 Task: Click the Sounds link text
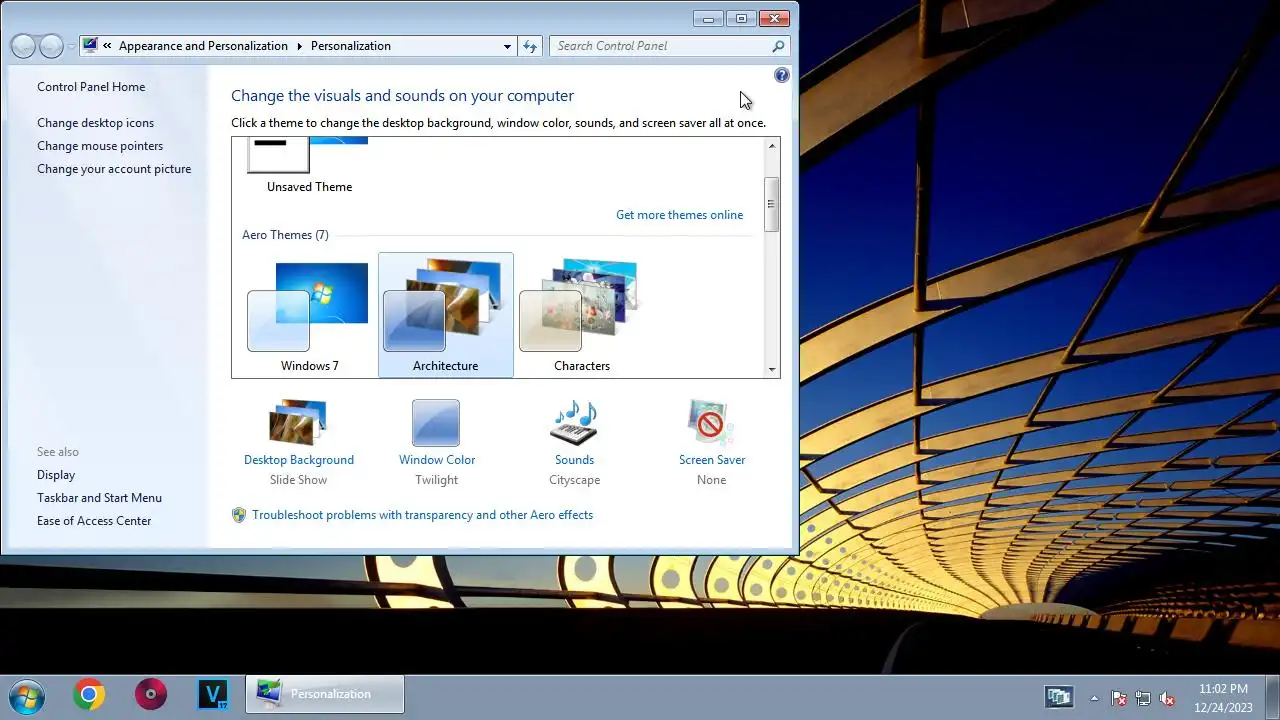point(574,460)
